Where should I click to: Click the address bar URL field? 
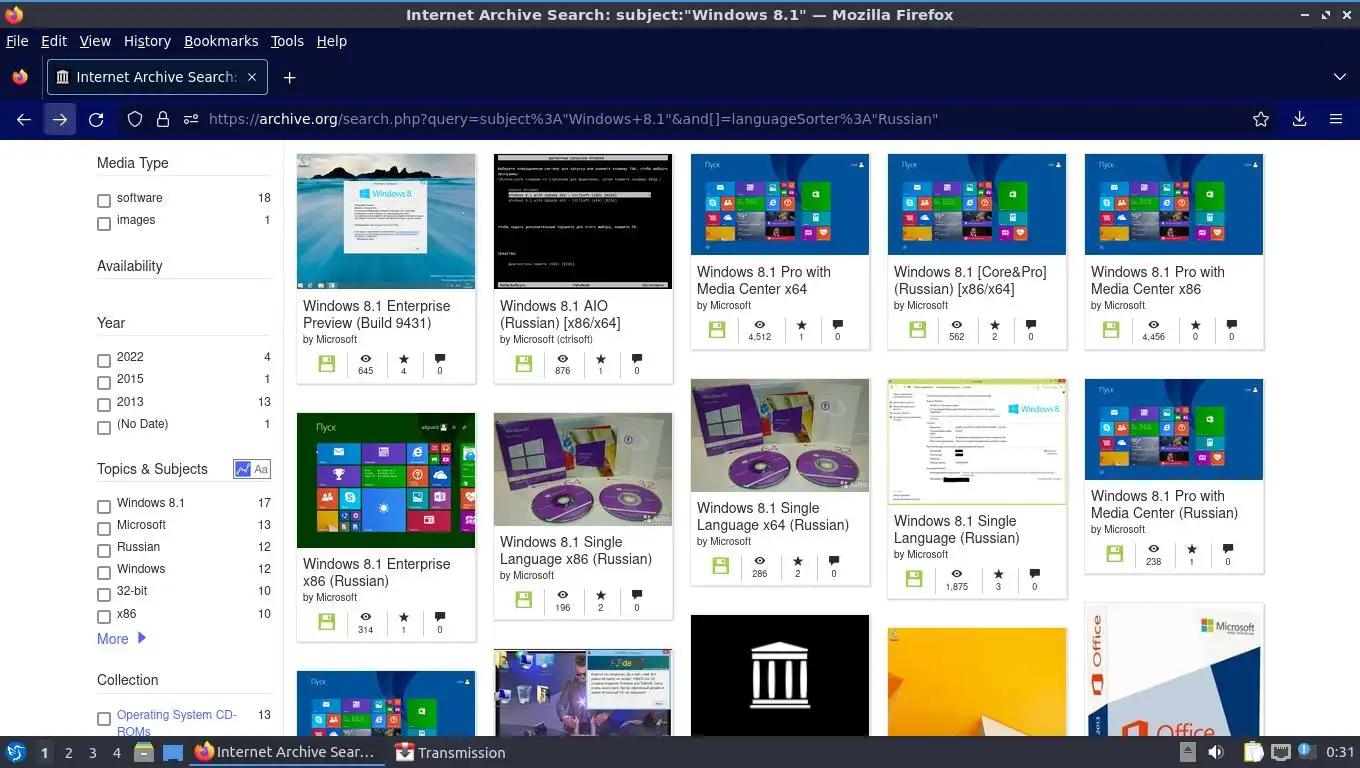coord(720,119)
